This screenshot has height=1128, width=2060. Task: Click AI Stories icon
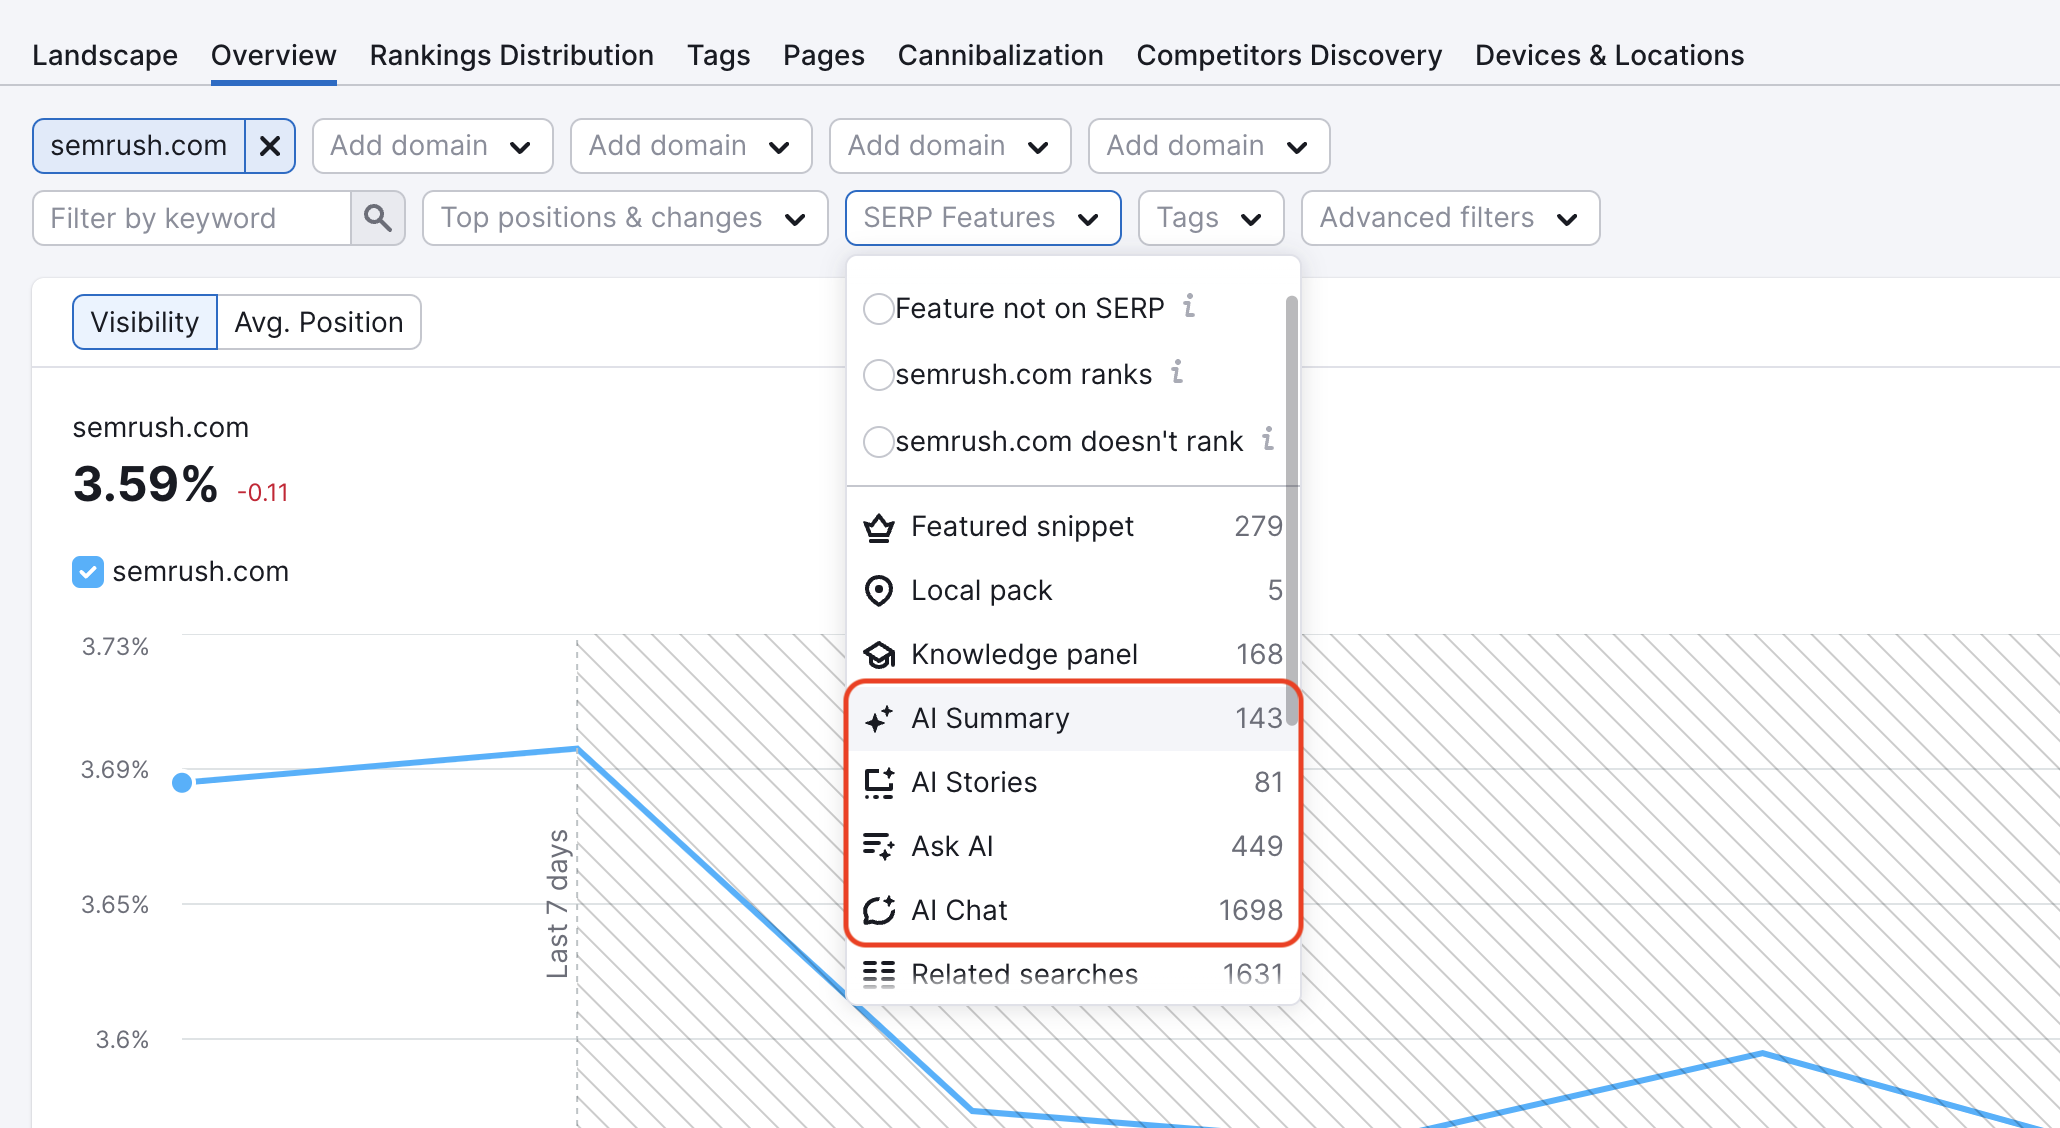(879, 783)
